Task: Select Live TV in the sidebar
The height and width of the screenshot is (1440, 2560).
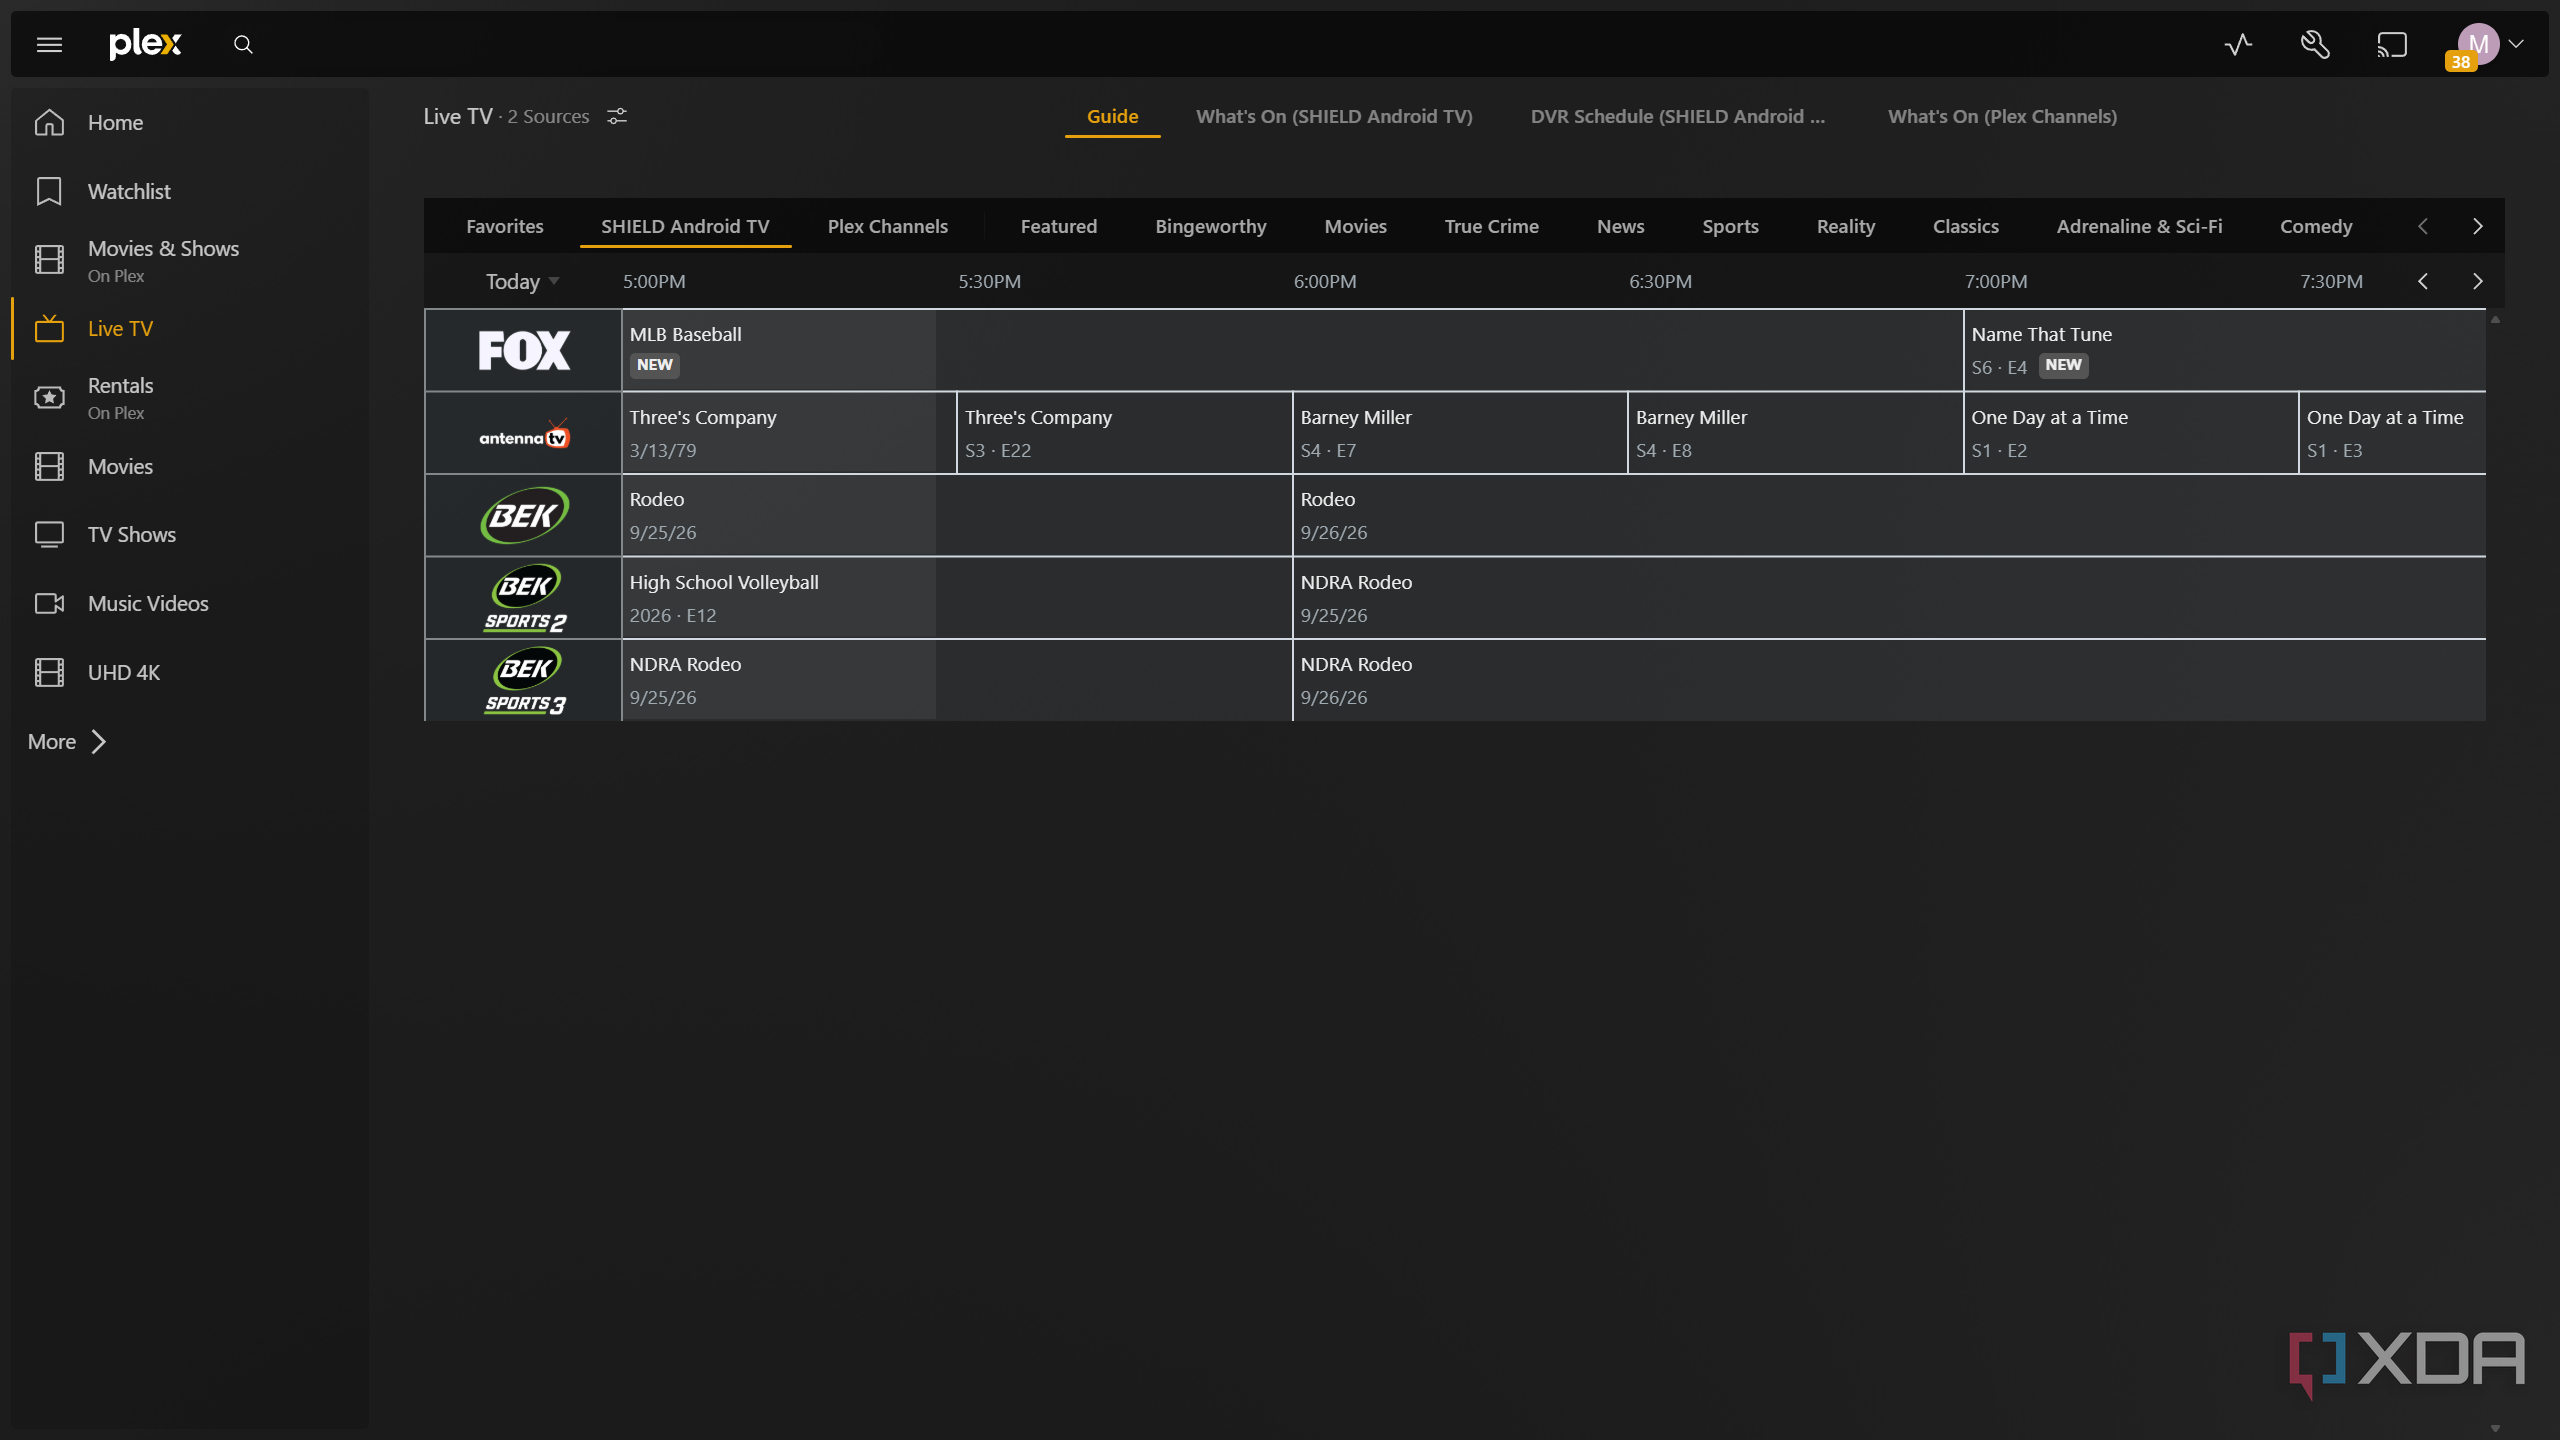Action: coord(120,328)
